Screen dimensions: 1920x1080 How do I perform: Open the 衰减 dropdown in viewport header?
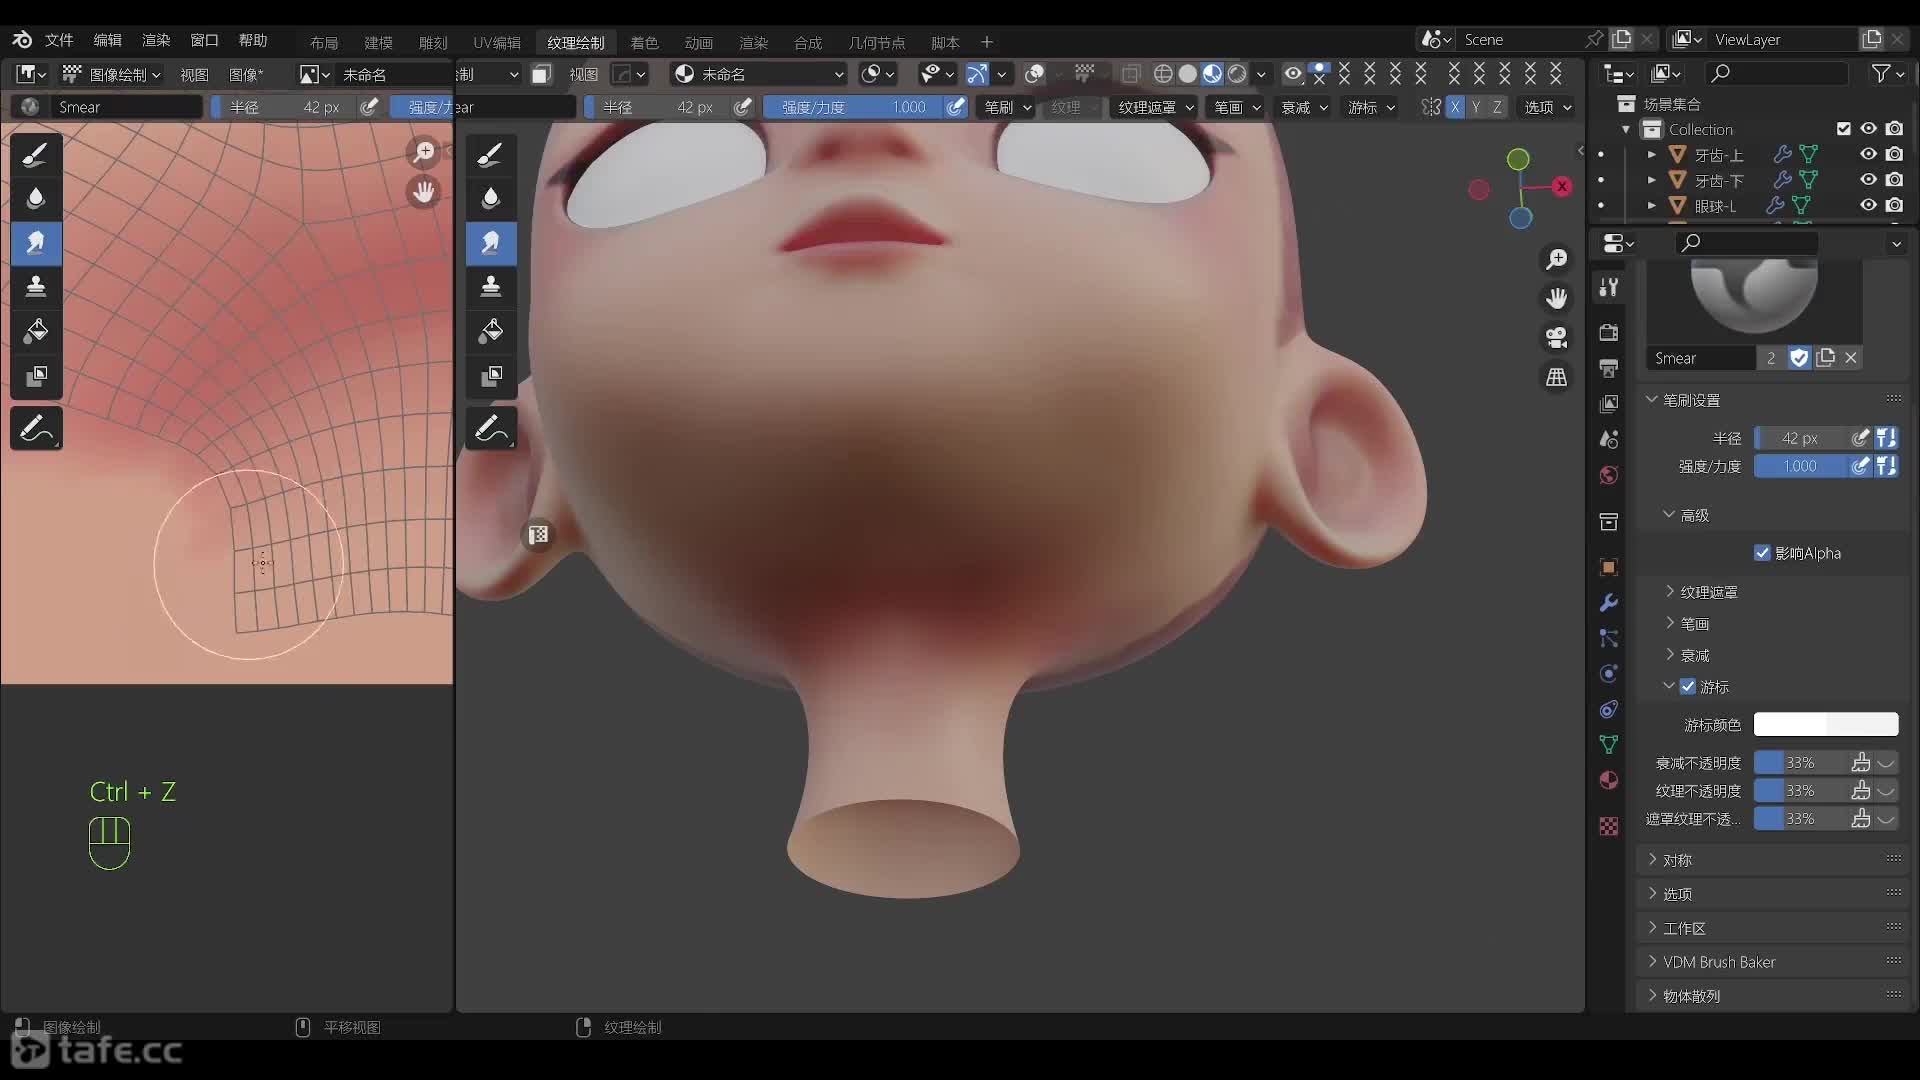click(x=1304, y=107)
